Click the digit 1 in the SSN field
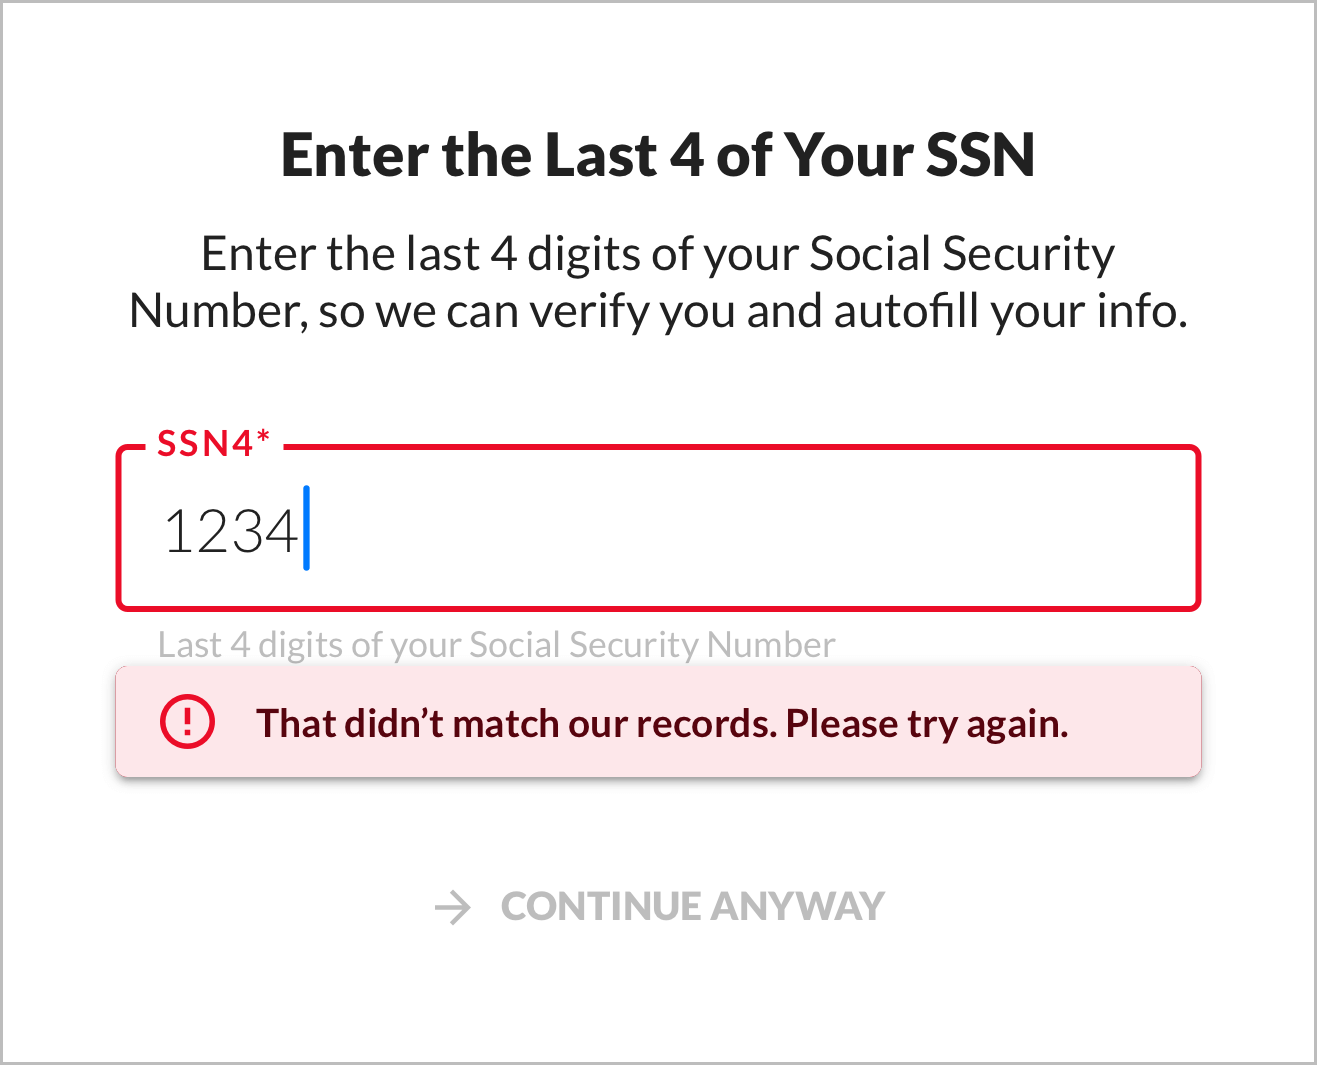 pyautogui.click(x=177, y=531)
